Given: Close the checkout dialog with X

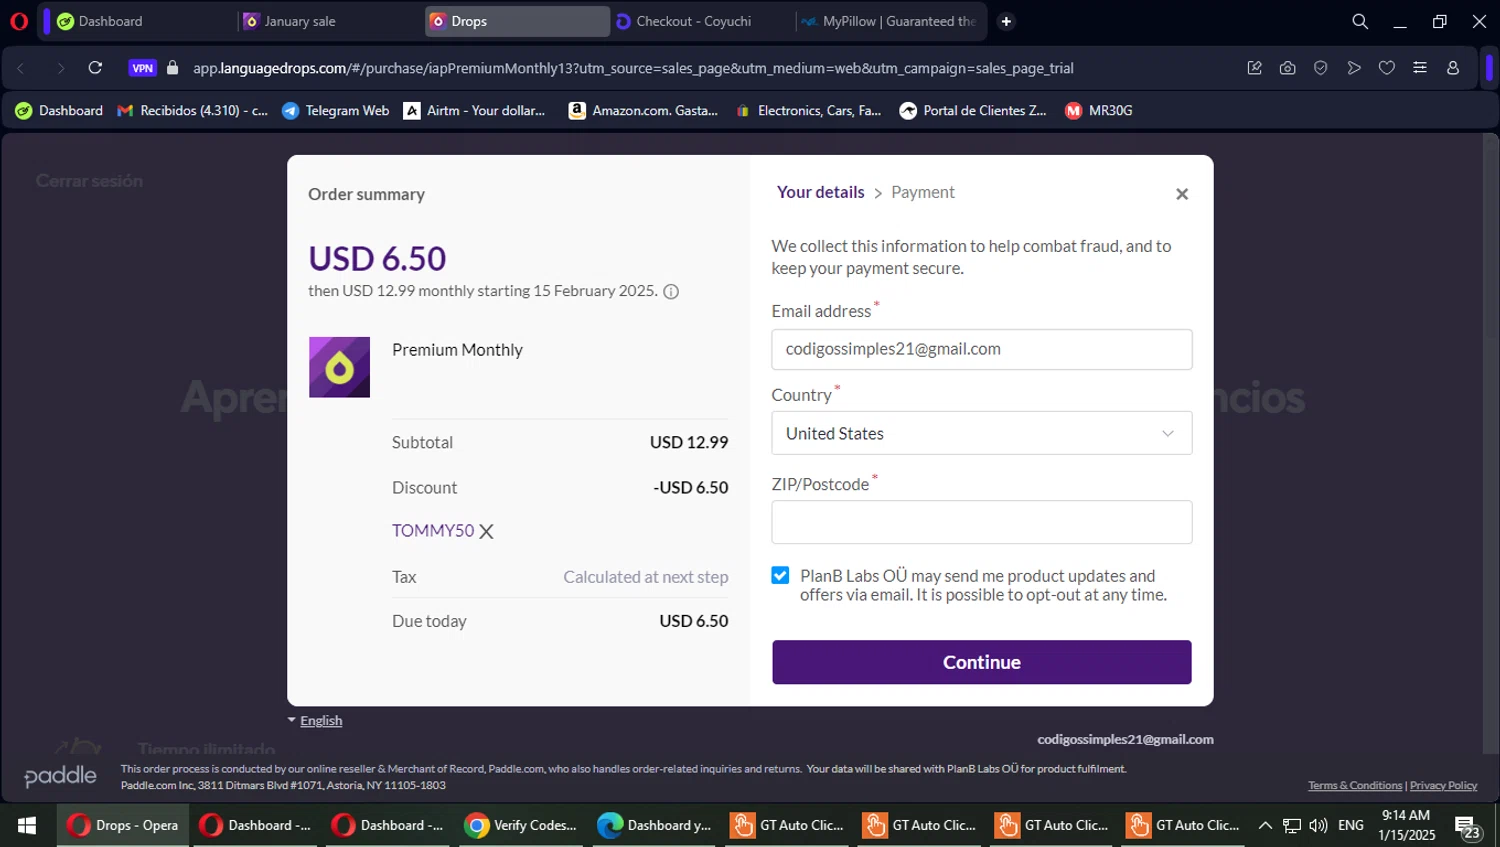Looking at the screenshot, I should pos(1182,194).
